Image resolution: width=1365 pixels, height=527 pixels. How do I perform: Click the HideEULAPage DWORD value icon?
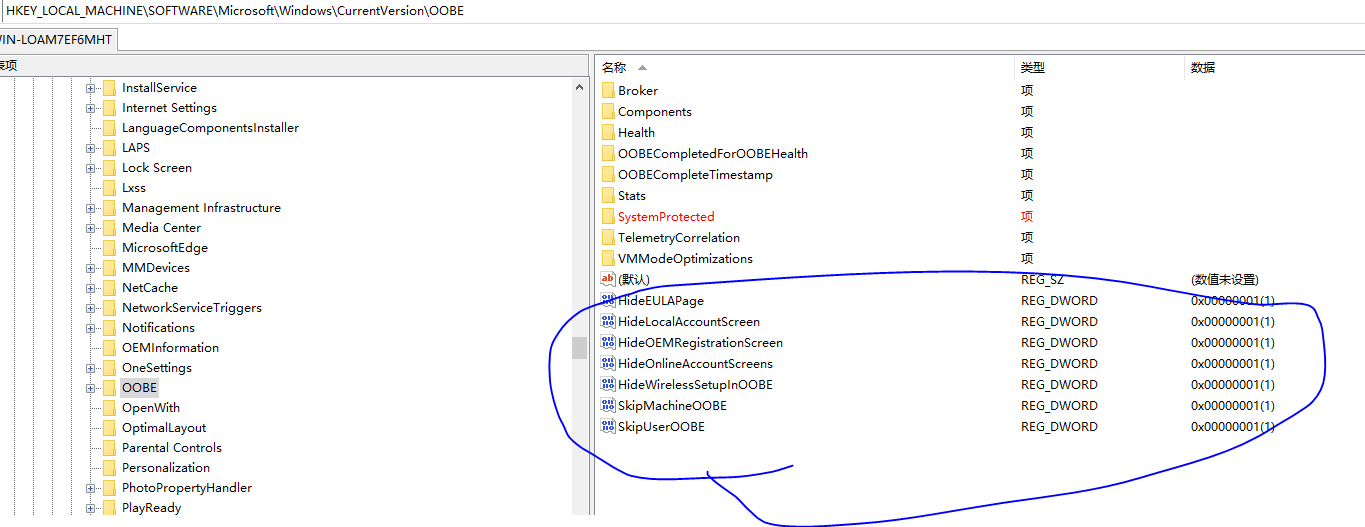click(608, 301)
